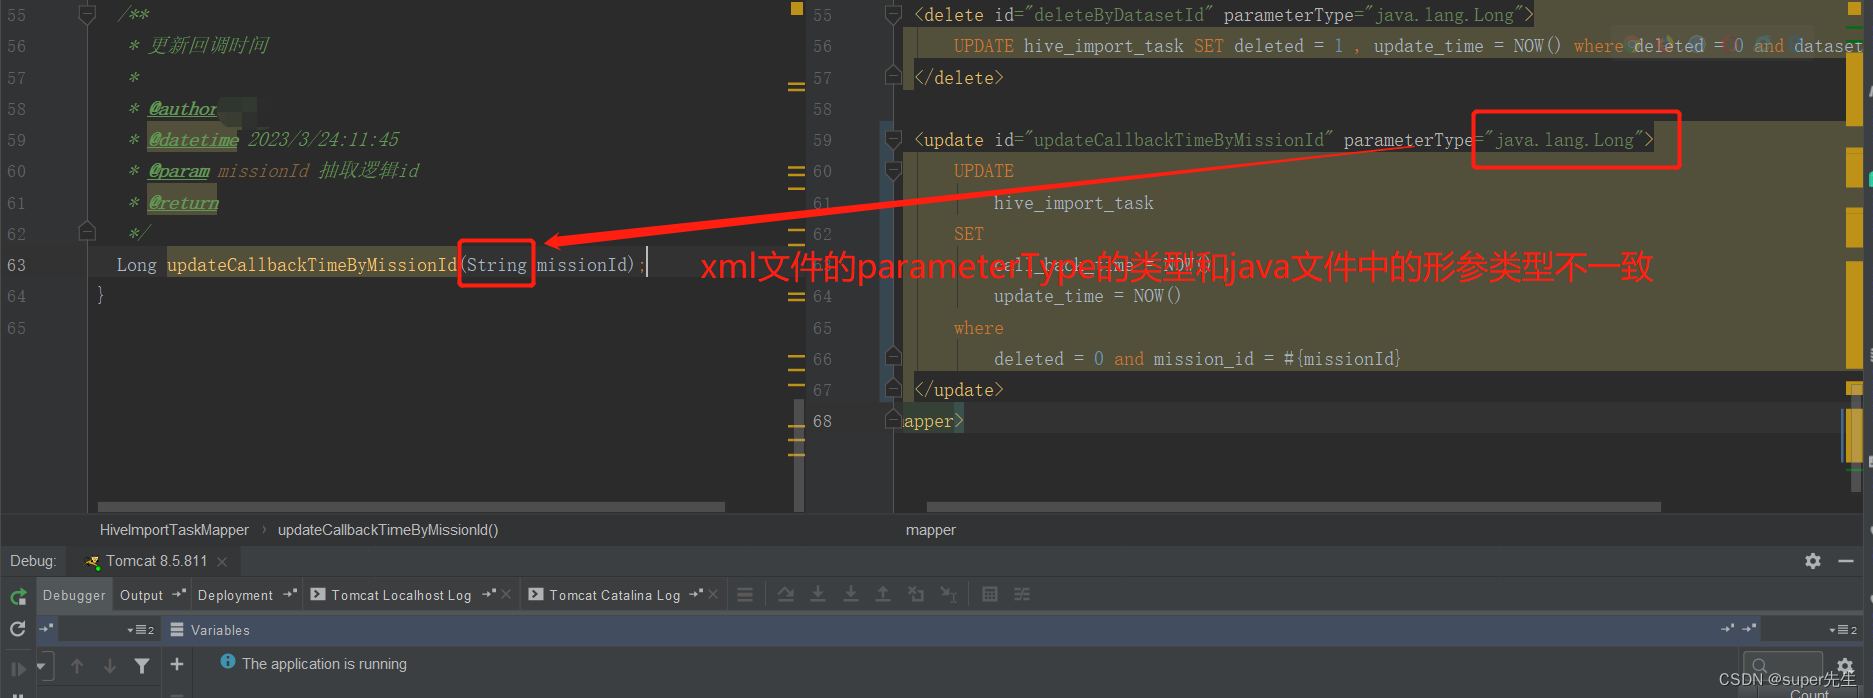
Task: Switch to the Debugger tab
Action: click(x=74, y=595)
